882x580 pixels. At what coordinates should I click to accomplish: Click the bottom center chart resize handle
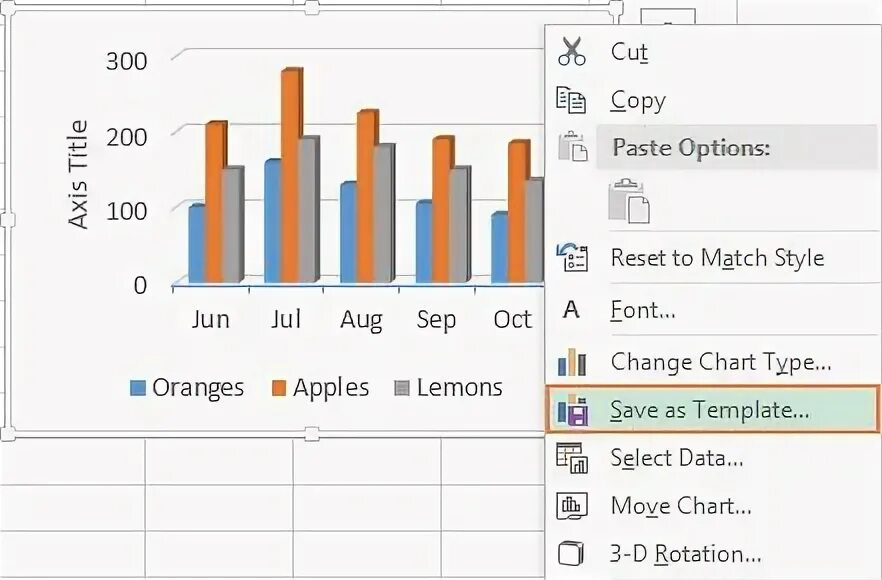pos(312,434)
